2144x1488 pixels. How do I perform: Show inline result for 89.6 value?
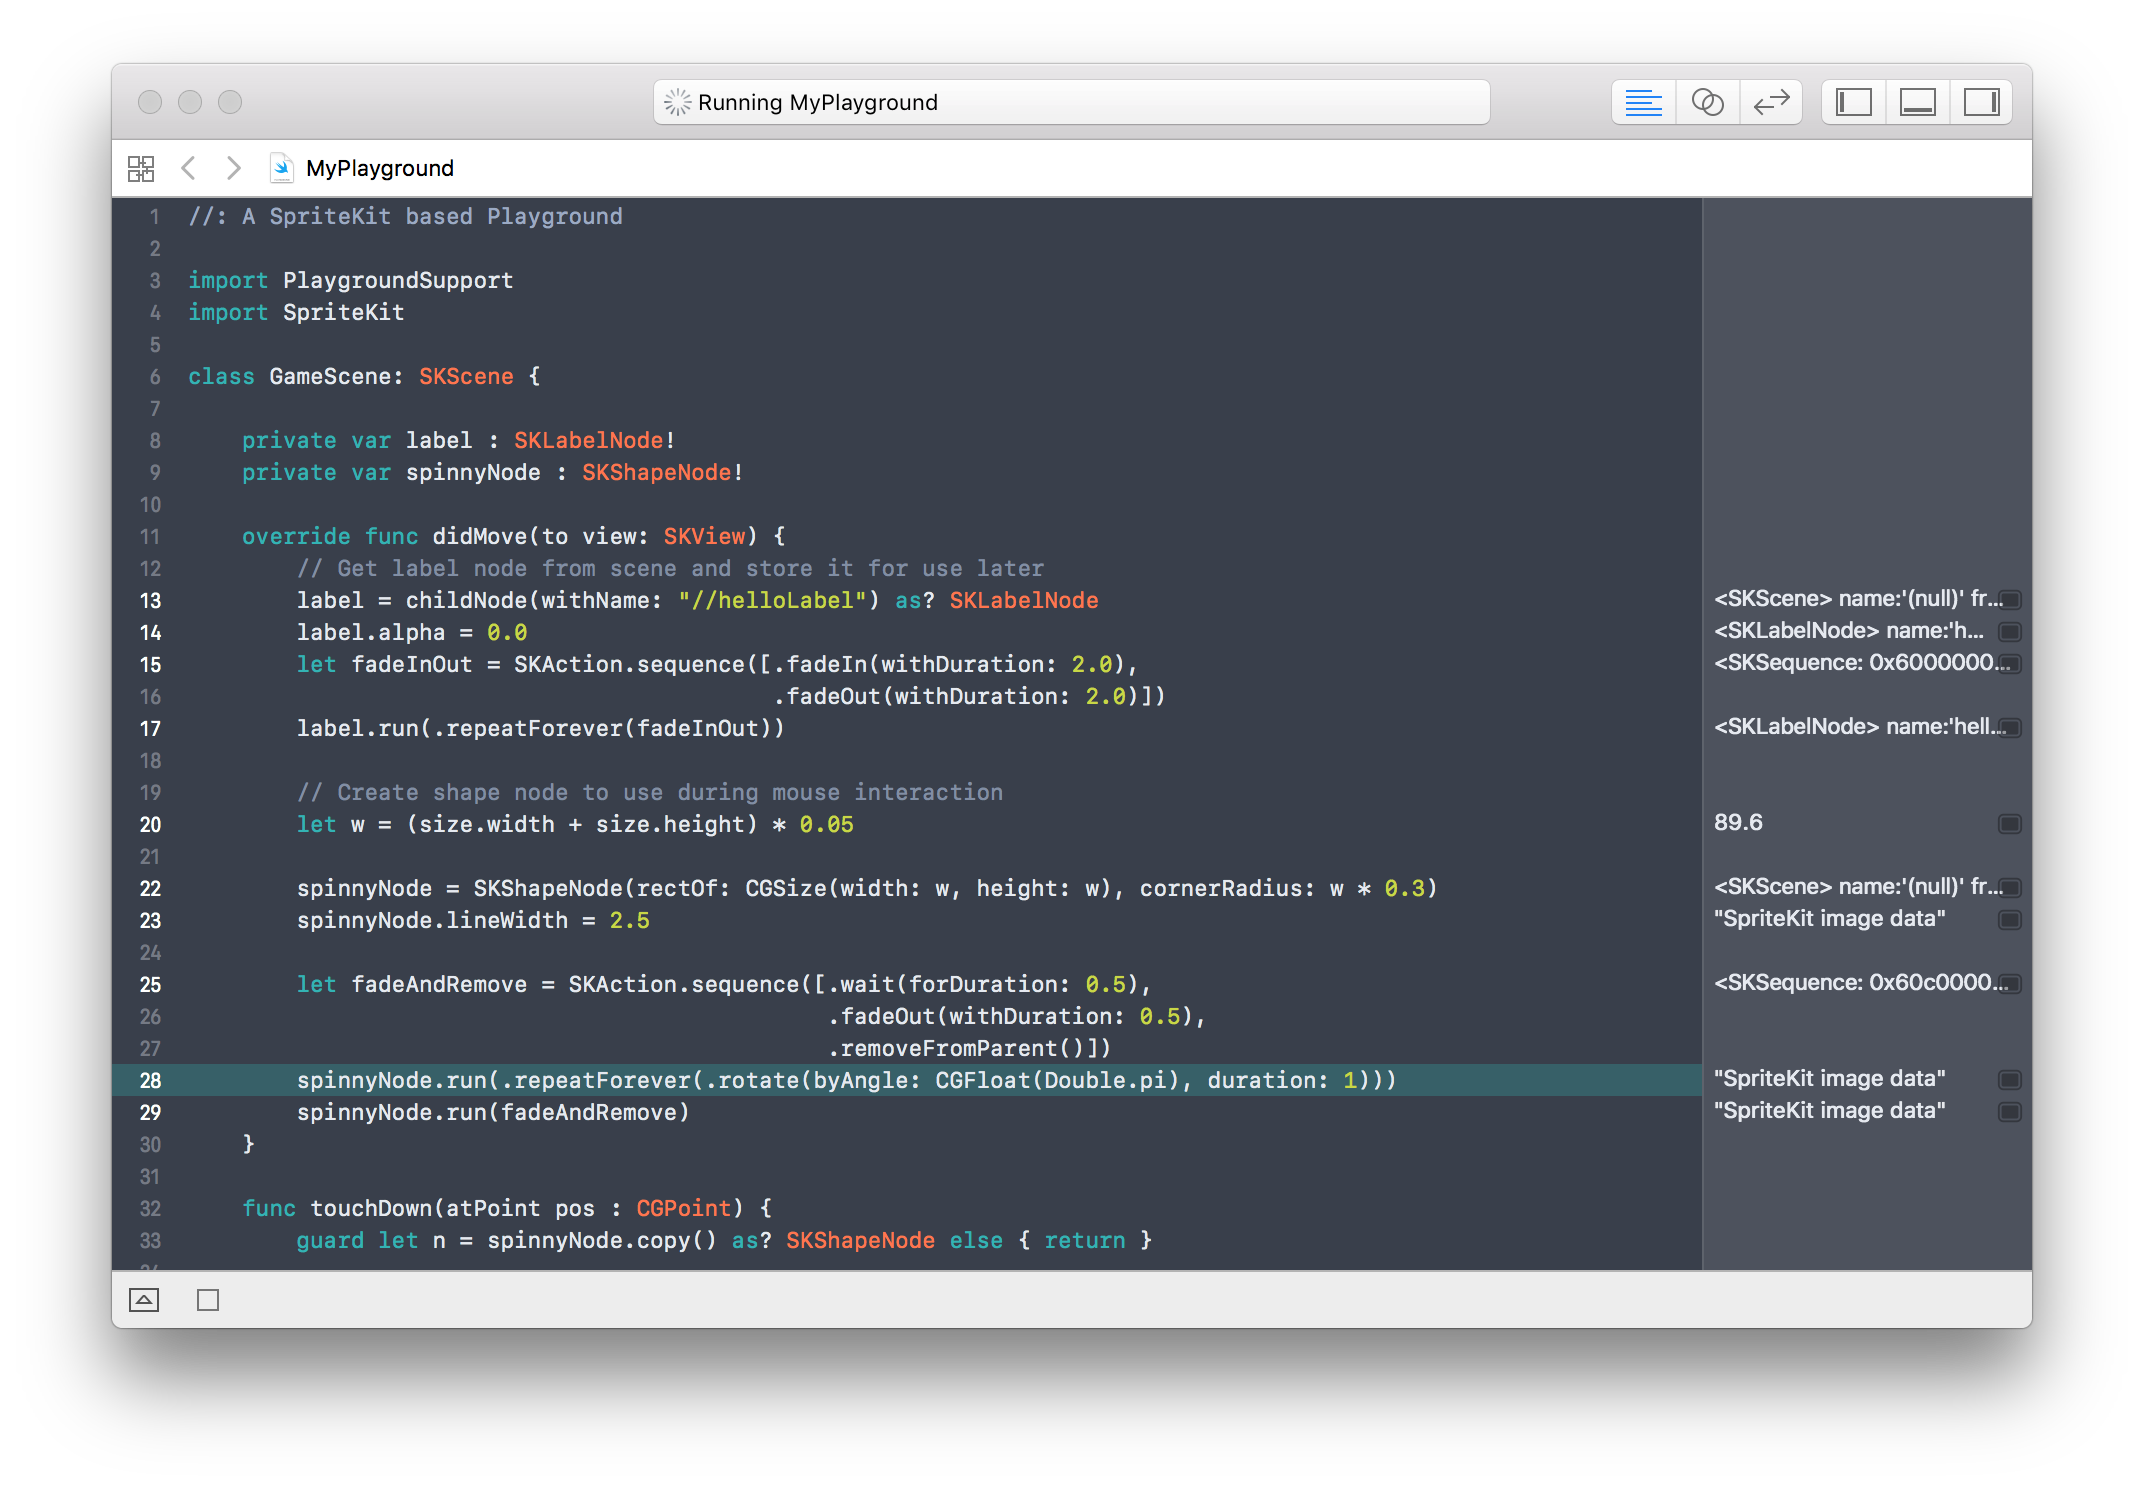coord(2009,824)
